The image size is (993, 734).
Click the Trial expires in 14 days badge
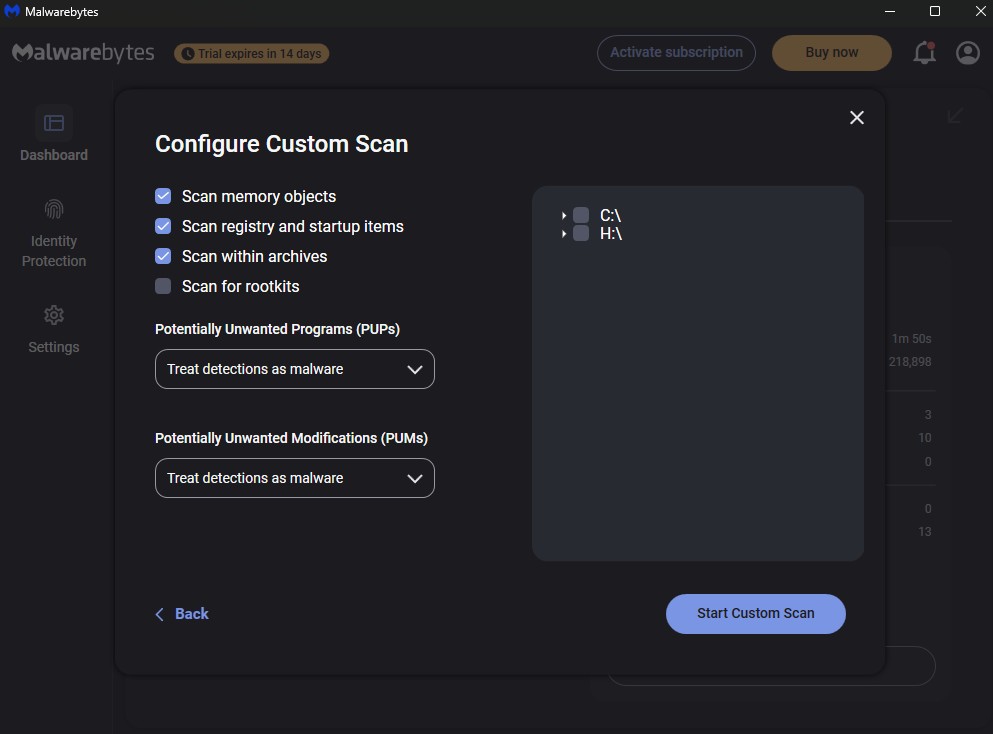coord(251,54)
